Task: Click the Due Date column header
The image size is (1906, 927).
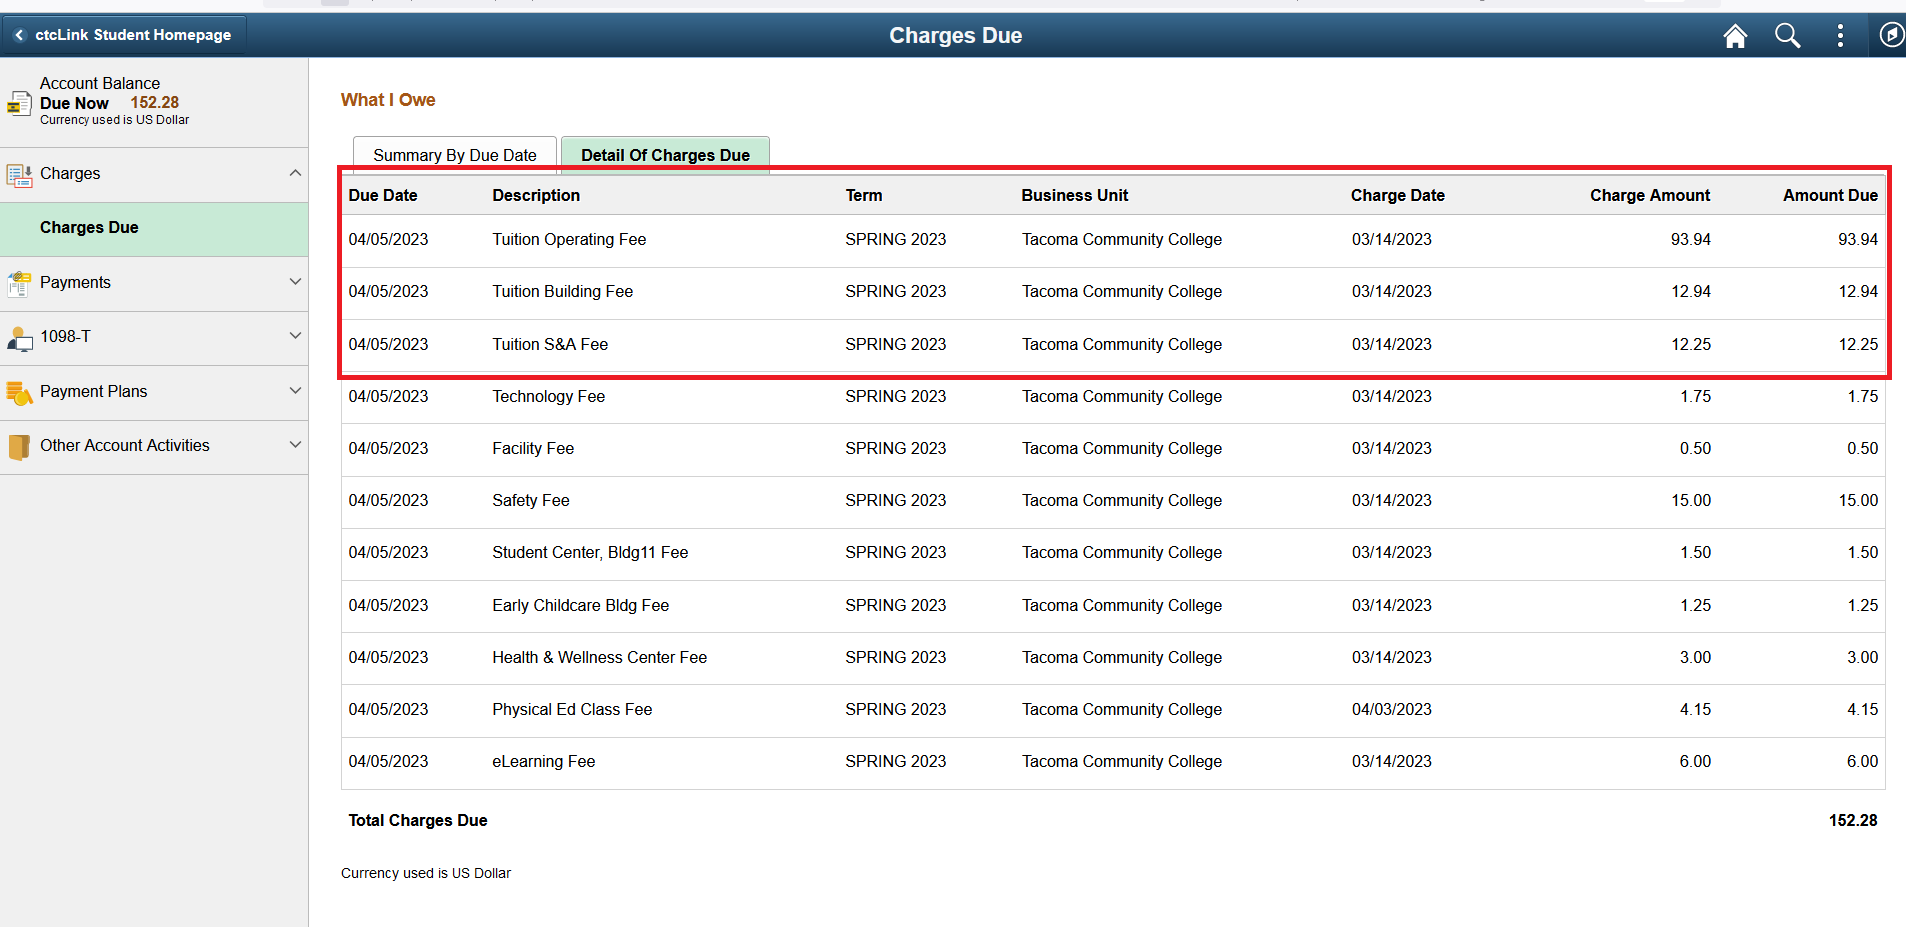Action: tap(383, 196)
